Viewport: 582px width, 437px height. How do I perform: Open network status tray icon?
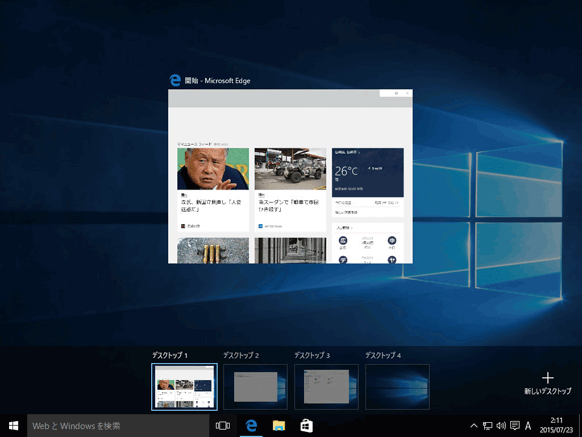click(487, 426)
